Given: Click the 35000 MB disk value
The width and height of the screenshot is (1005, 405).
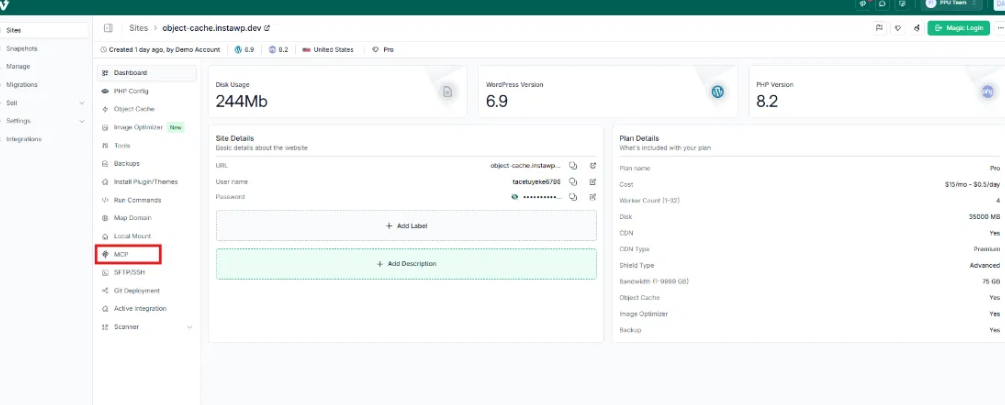Looking at the screenshot, I should click(x=984, y=217).
